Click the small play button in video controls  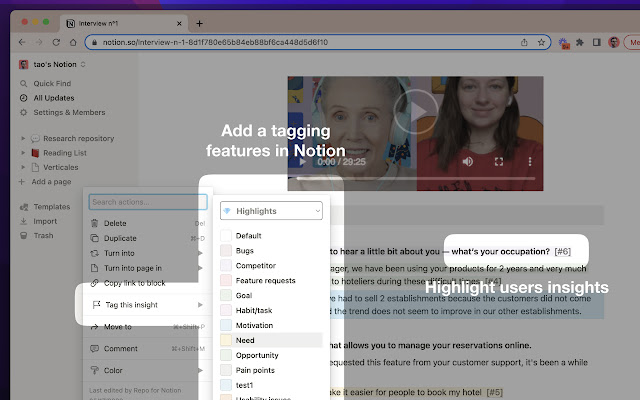(302, 162)
